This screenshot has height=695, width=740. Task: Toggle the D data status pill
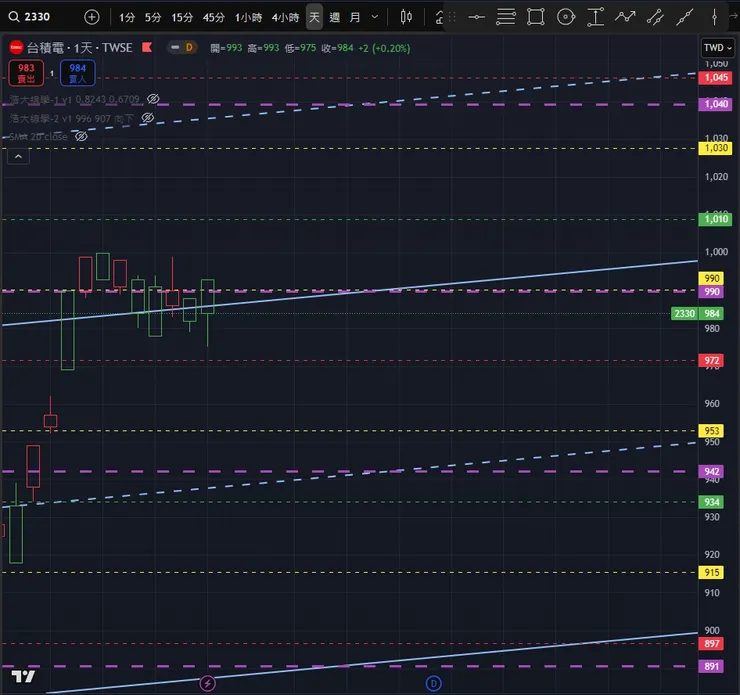point(183,48)
